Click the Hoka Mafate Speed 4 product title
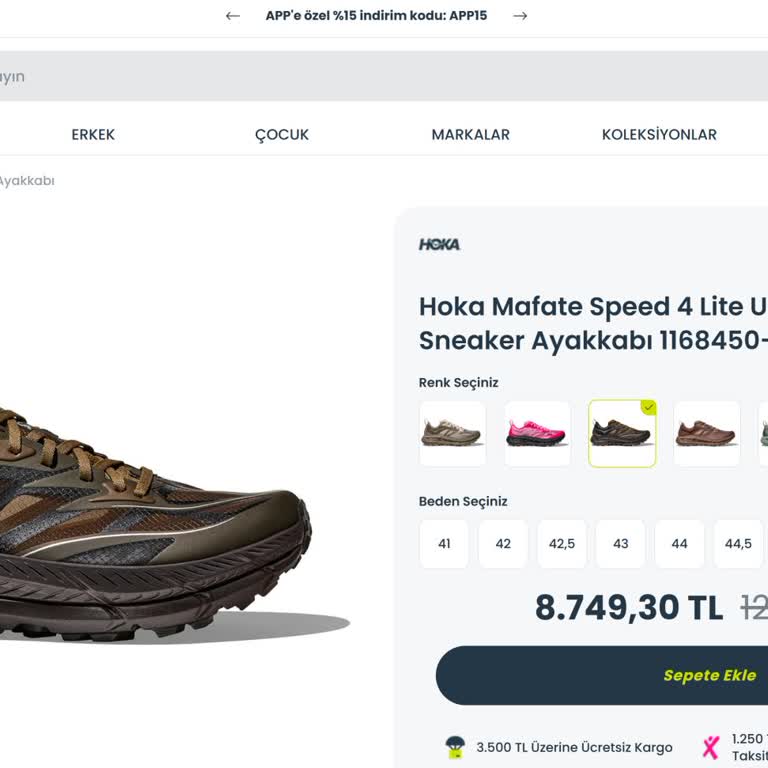The width and height of the screenshot is (768, 768). [593, 323]
